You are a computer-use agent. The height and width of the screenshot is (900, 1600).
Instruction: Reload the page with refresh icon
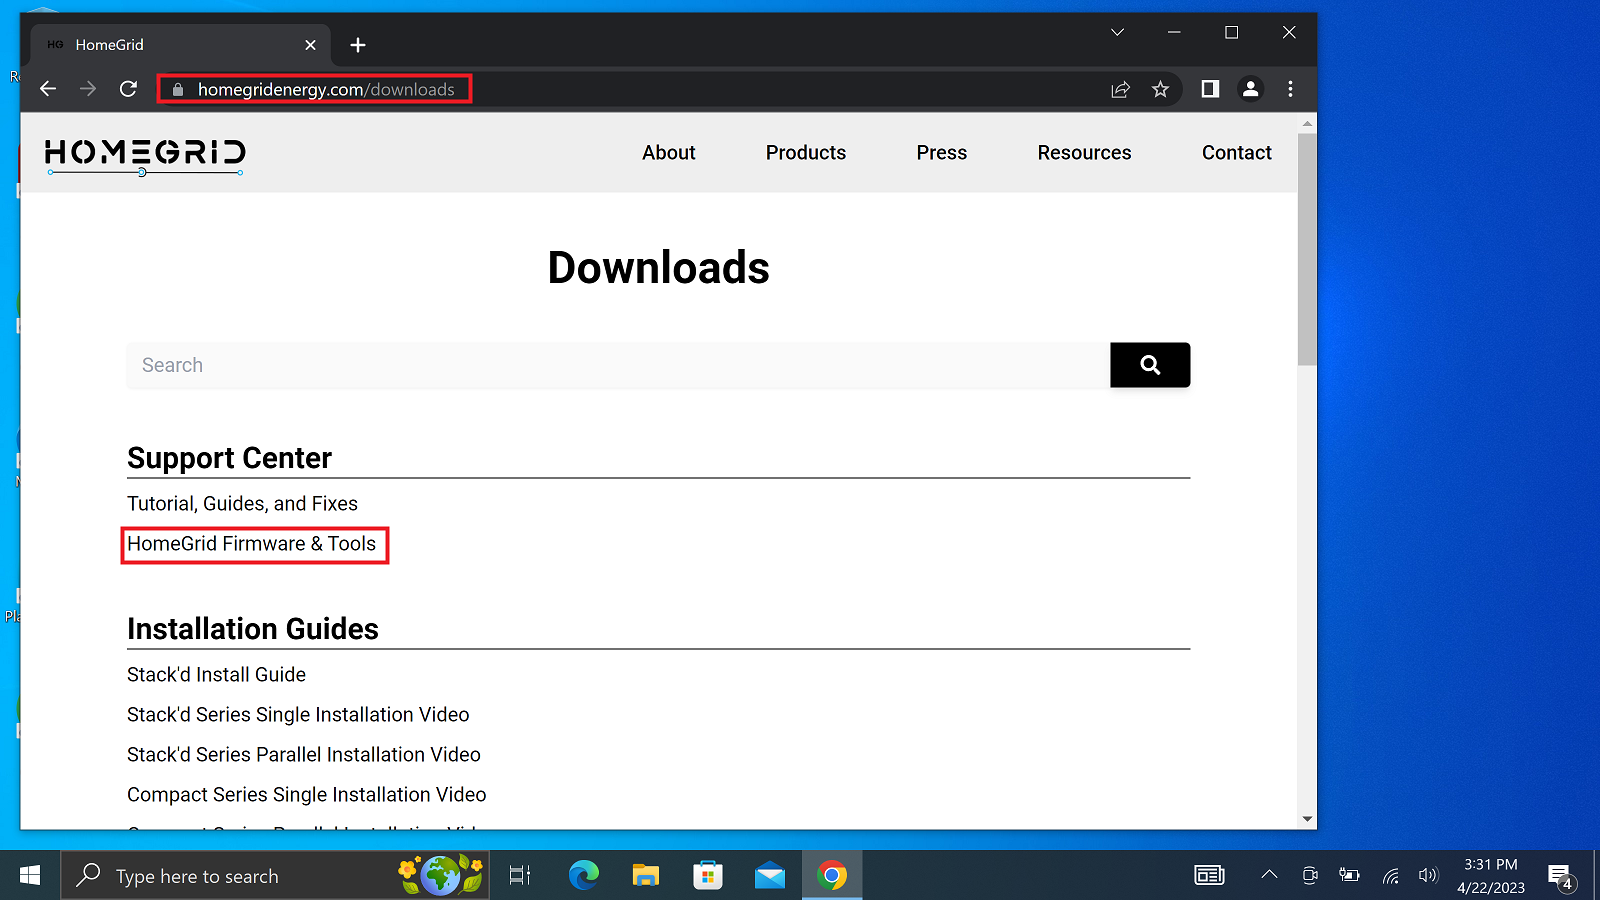[128, 89]
